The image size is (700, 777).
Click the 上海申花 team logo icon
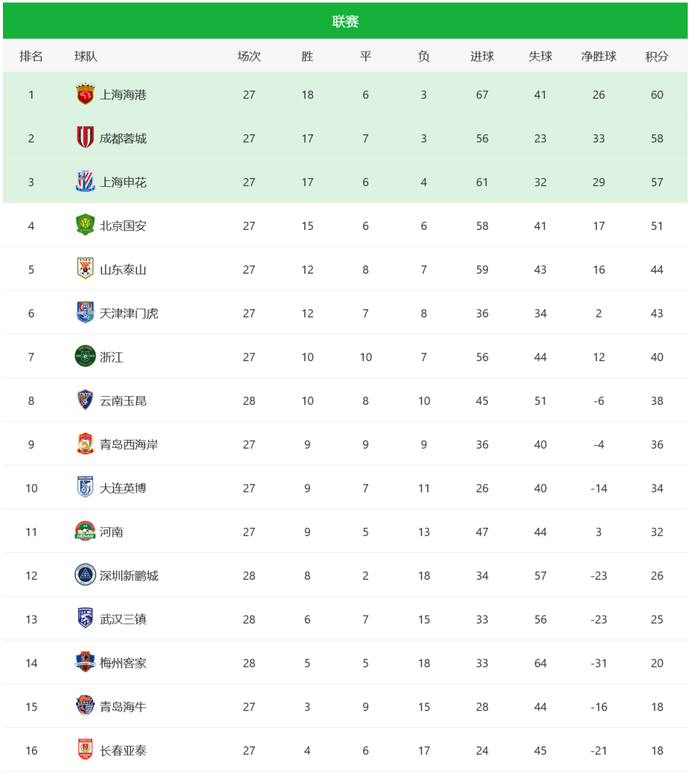tap(85, 182)
